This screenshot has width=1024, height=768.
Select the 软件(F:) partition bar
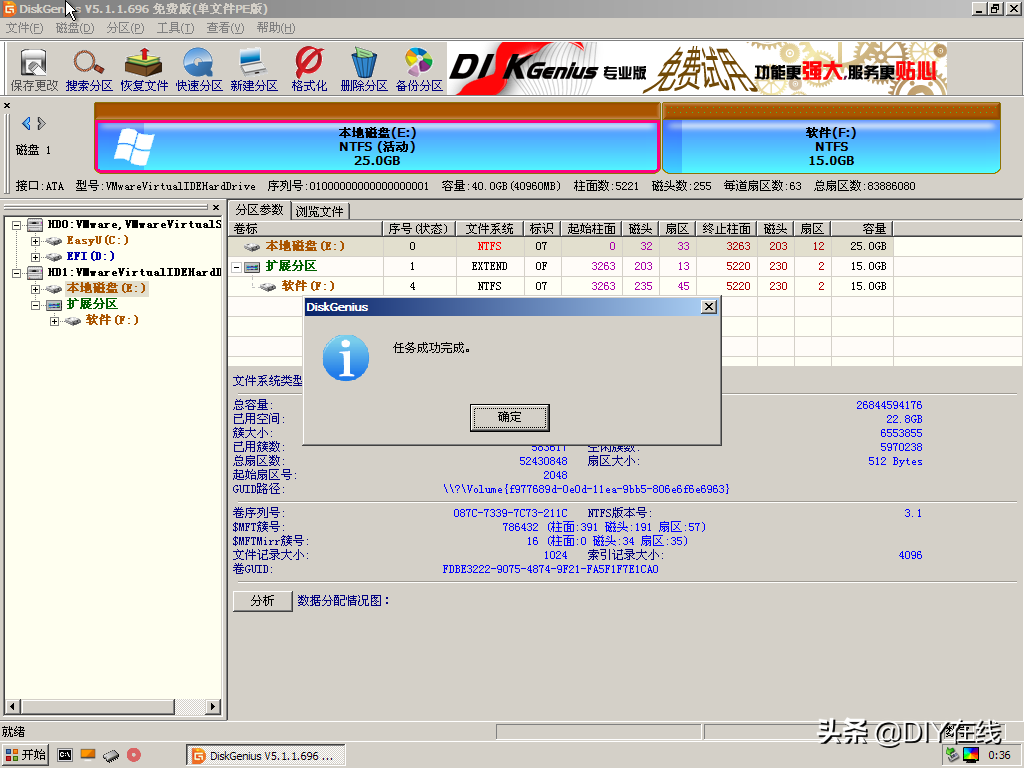(830, 146)
